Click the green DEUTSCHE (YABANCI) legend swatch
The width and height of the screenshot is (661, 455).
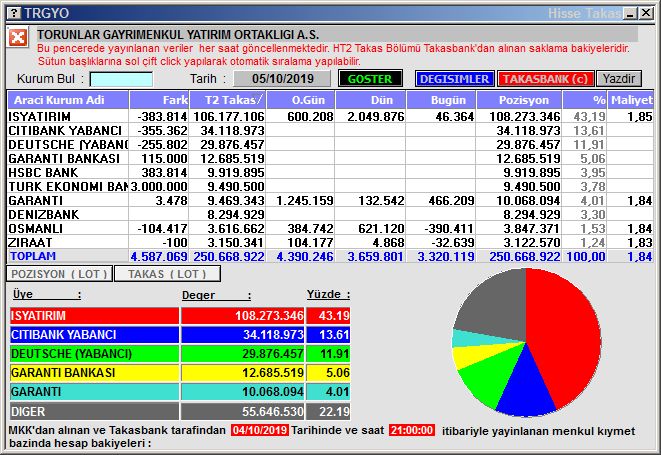pos(94,353)
